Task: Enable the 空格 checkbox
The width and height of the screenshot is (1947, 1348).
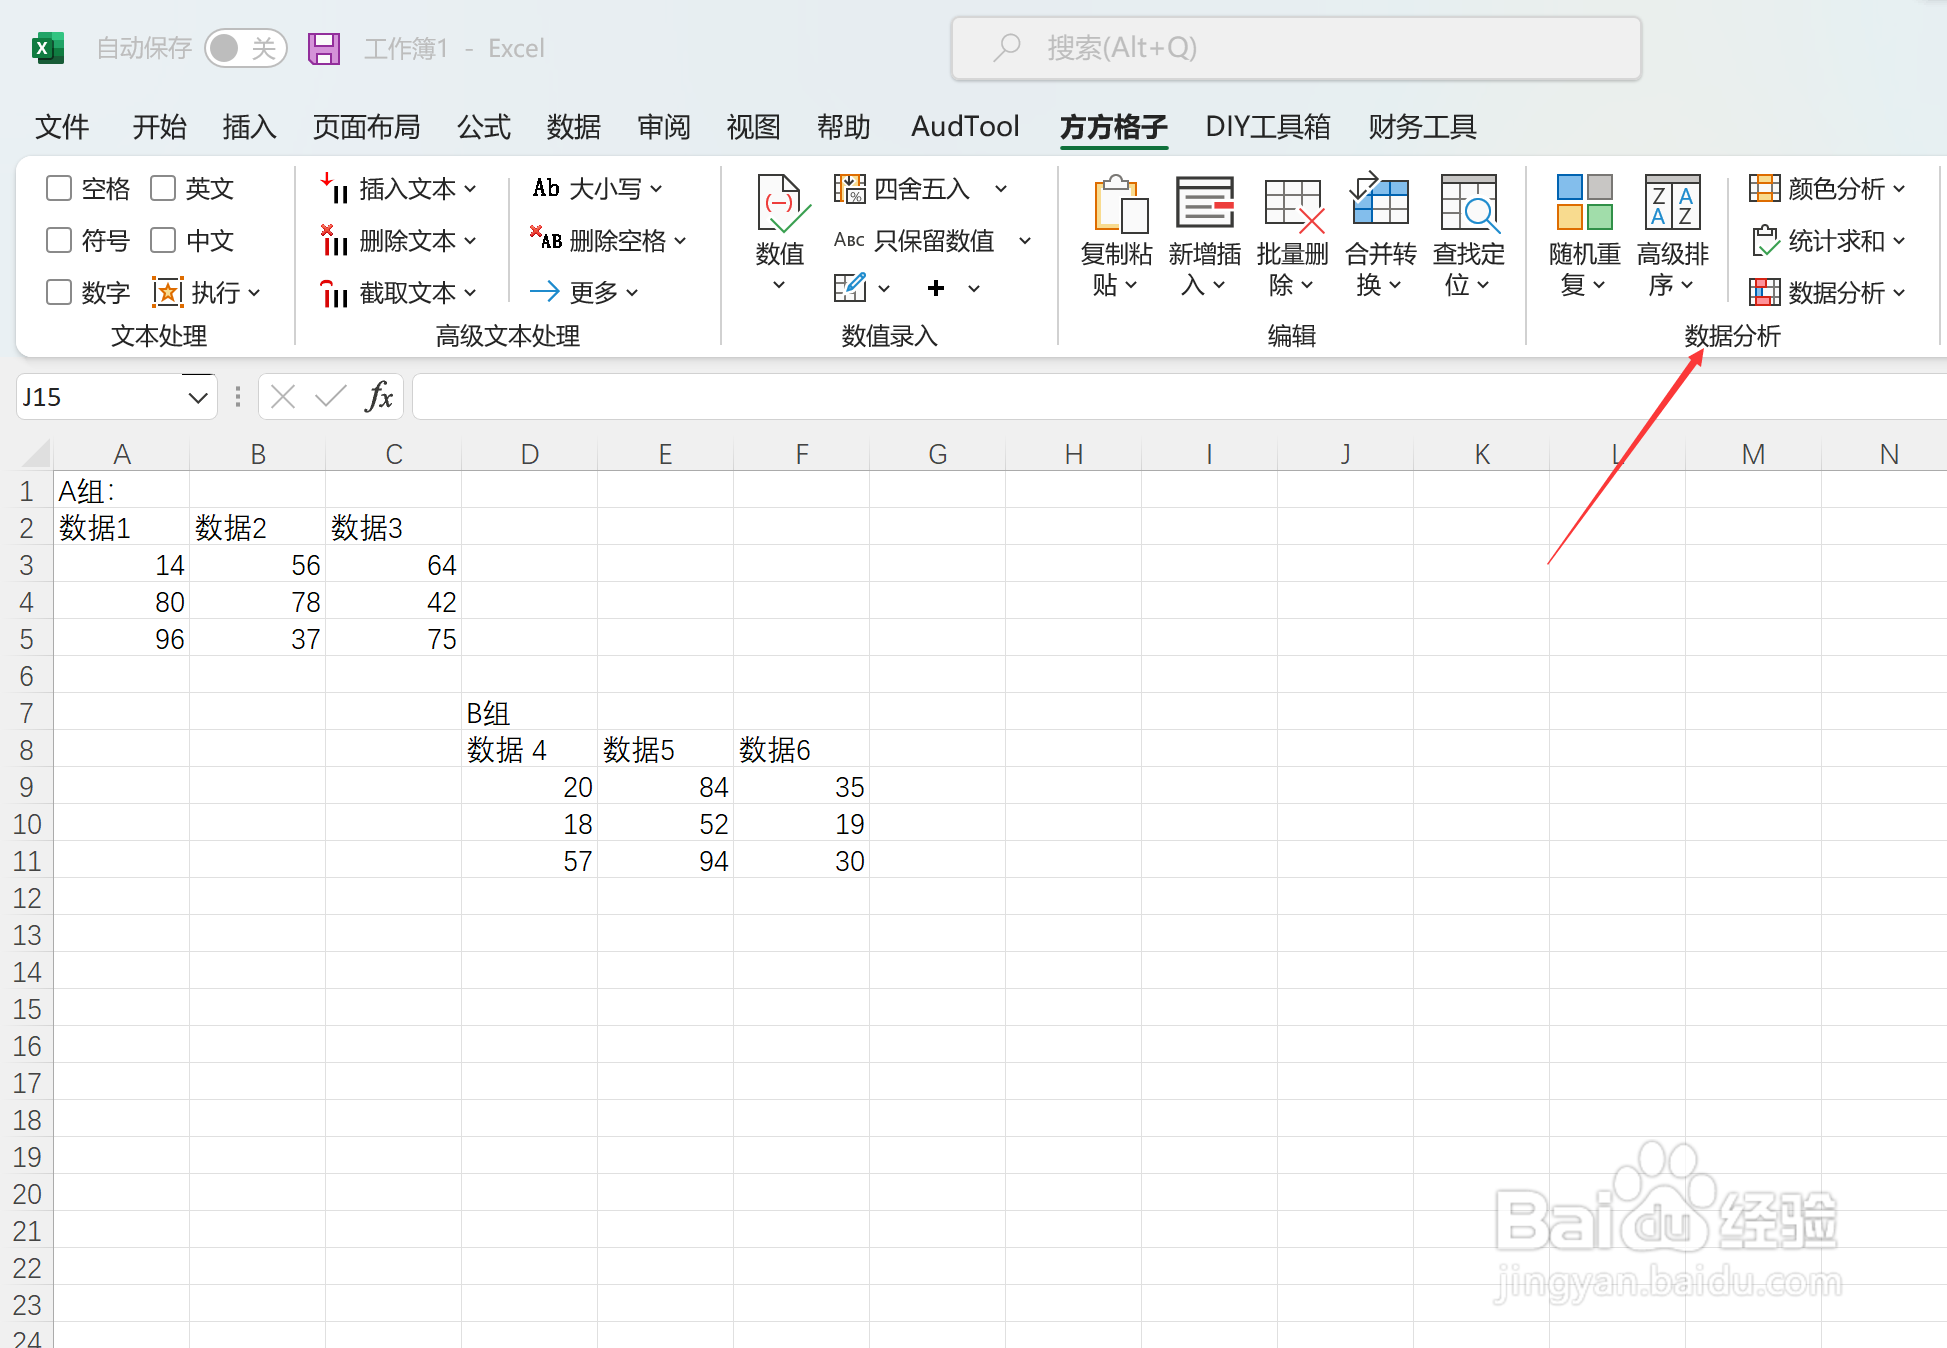Action: [57, 188]
